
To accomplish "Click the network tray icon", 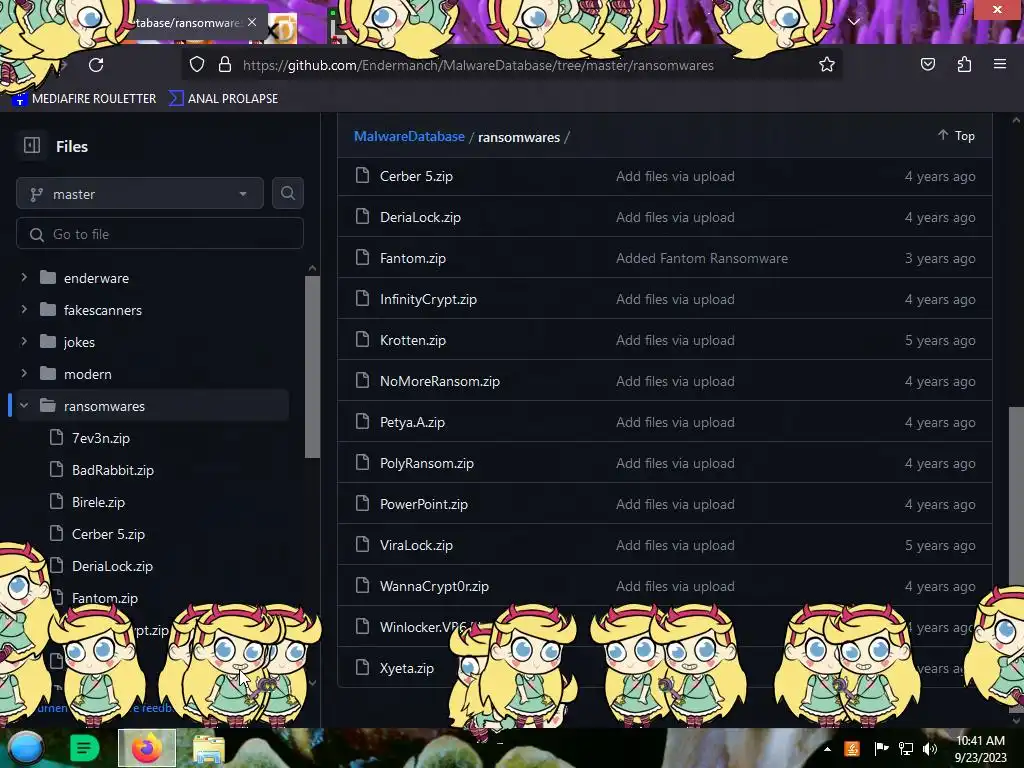I will (x=906, y=749).
